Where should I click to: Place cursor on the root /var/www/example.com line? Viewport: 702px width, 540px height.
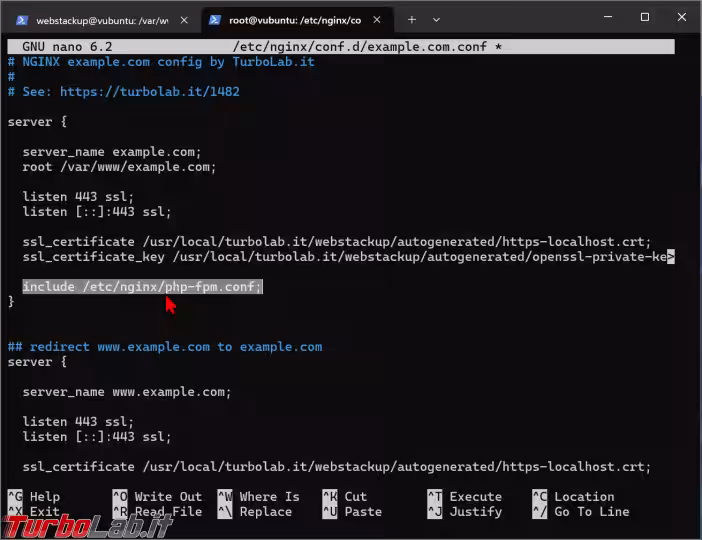118,167
